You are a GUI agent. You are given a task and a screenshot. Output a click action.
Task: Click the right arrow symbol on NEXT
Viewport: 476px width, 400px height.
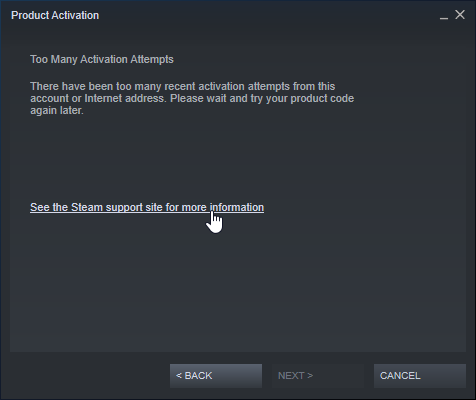pos(310,376)
